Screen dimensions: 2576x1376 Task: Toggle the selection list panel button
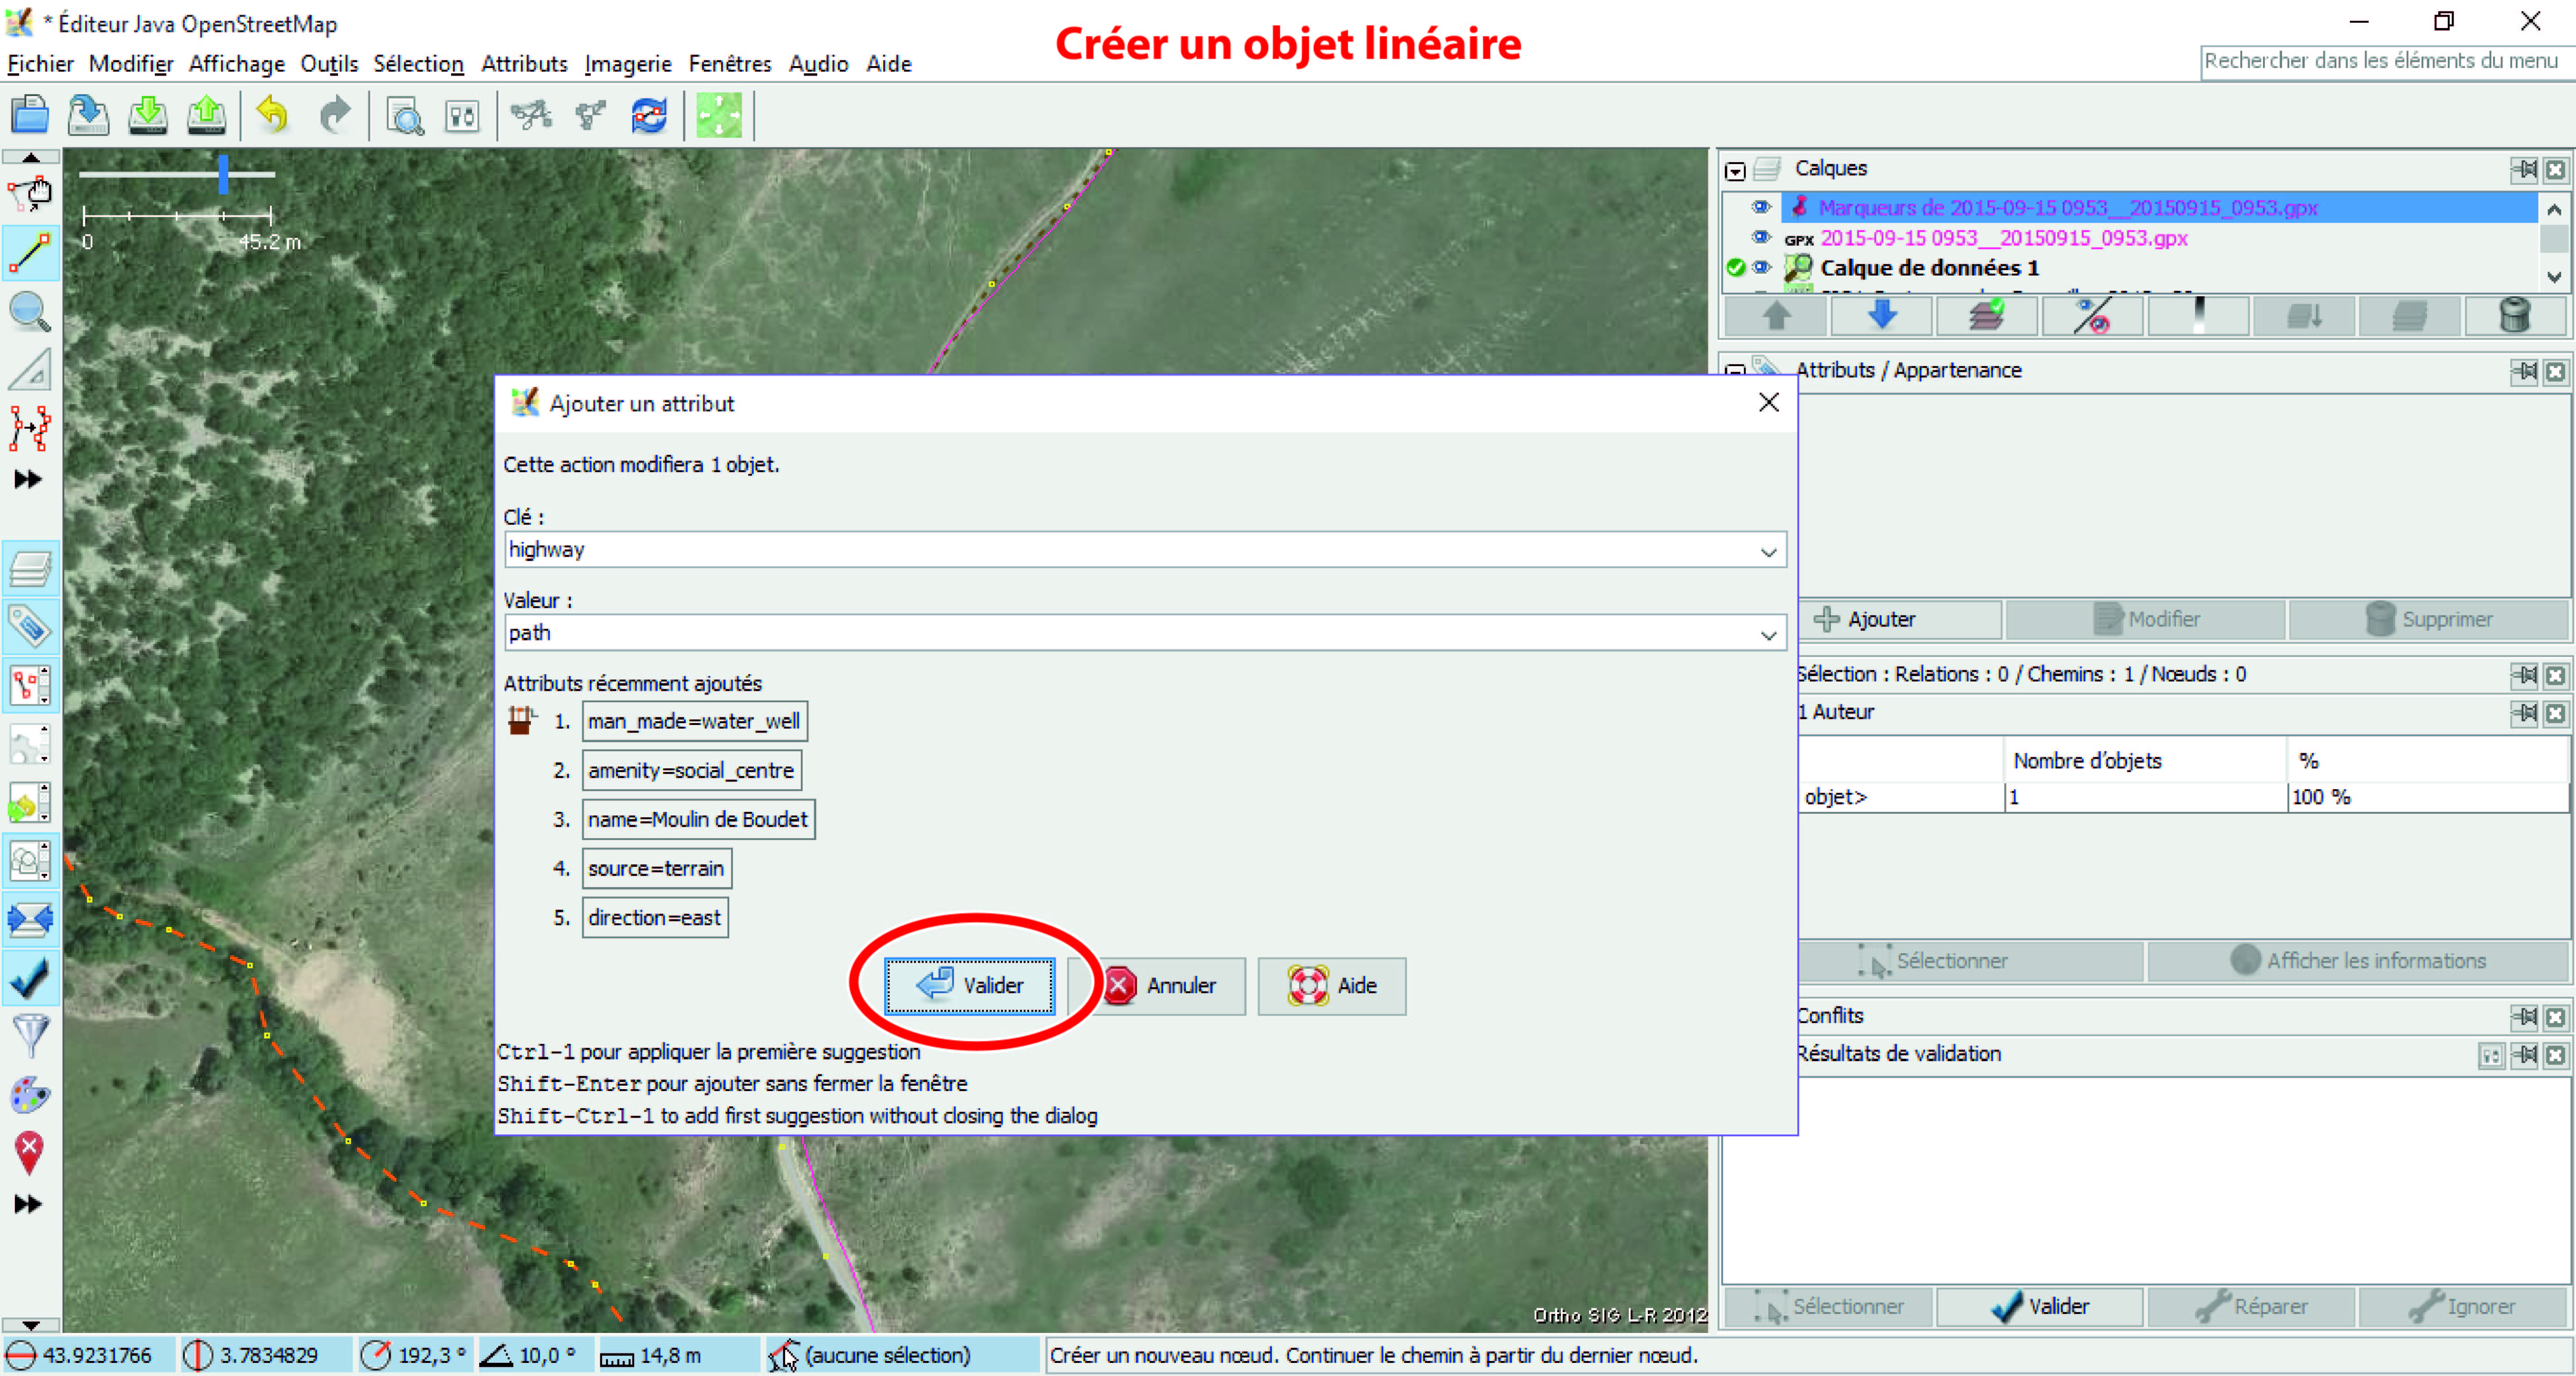click(30, 686)
